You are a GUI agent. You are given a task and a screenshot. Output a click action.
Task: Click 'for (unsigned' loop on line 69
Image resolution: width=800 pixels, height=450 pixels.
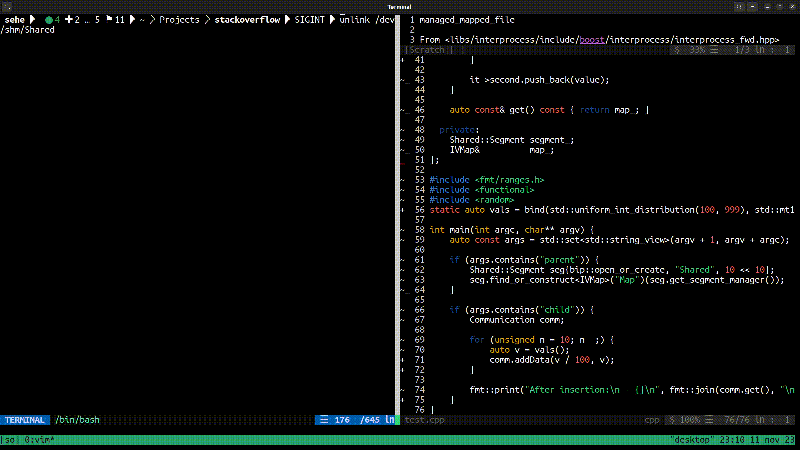point(502,340)
